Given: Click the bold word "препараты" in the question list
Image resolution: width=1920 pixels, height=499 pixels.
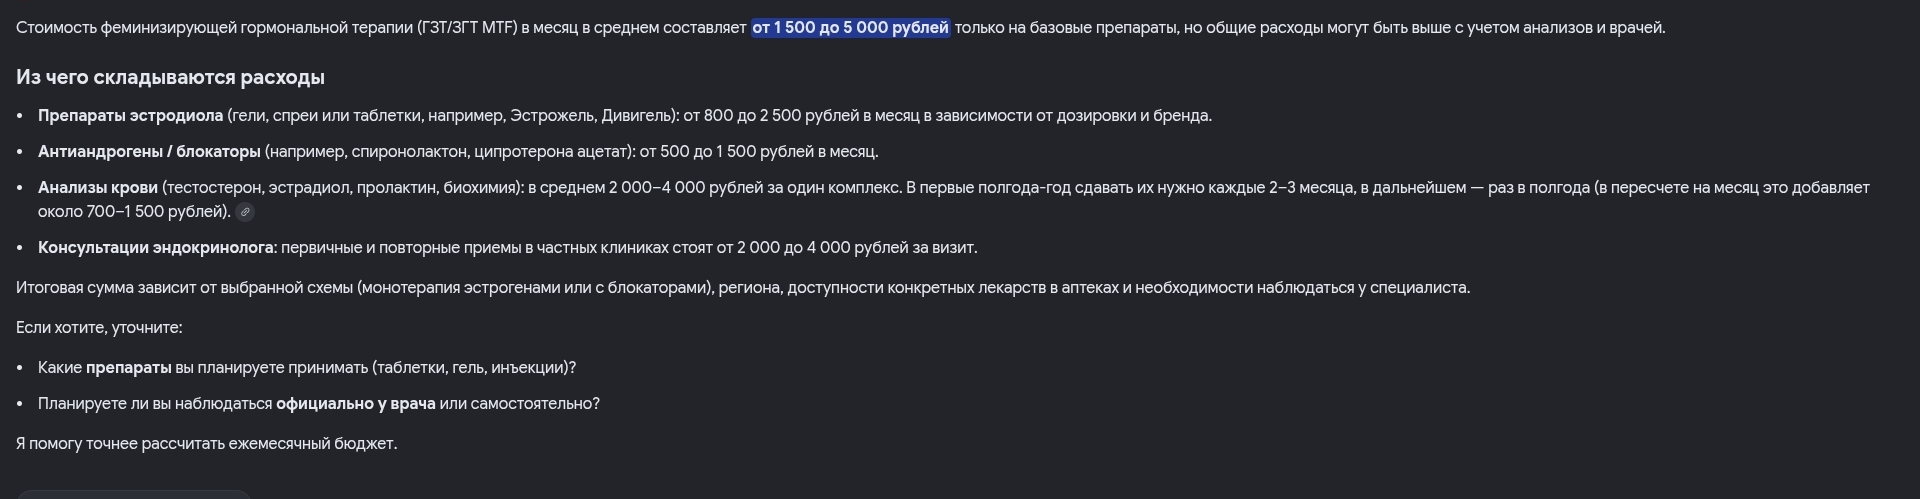Looking at the screenshot, I should 128,368.
